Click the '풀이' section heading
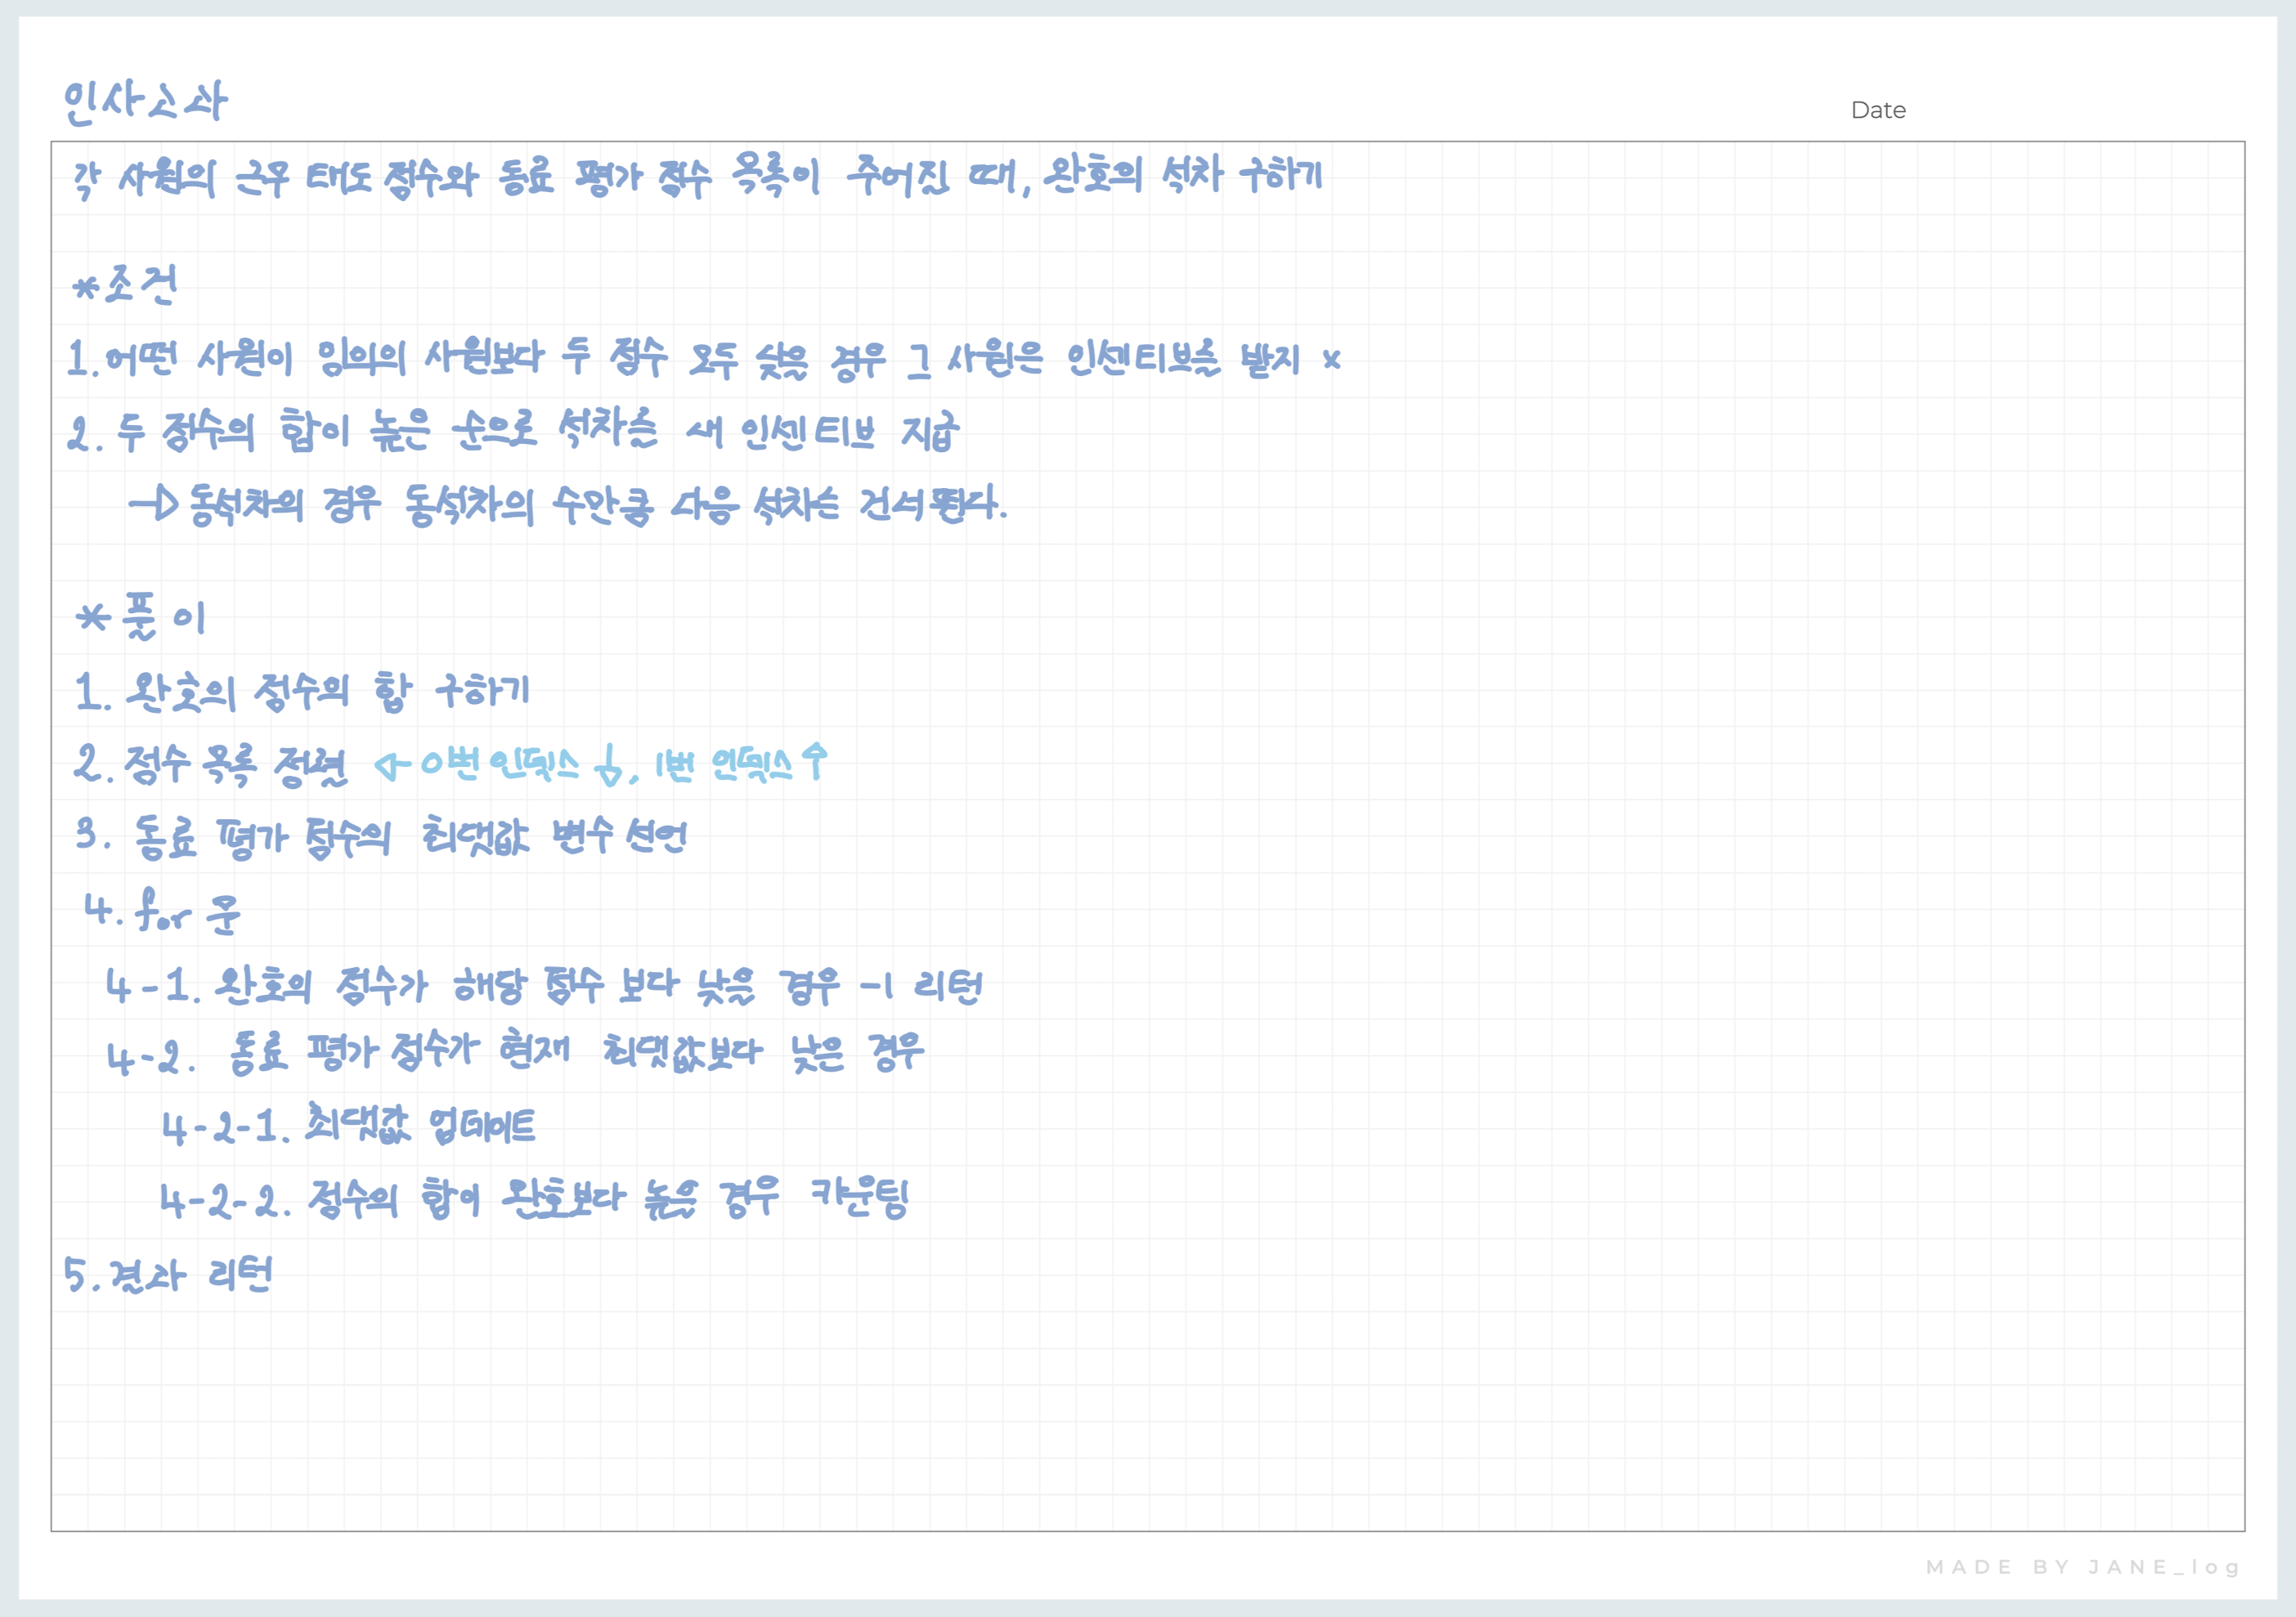The image size is (2296, 1617). (164, 616)
